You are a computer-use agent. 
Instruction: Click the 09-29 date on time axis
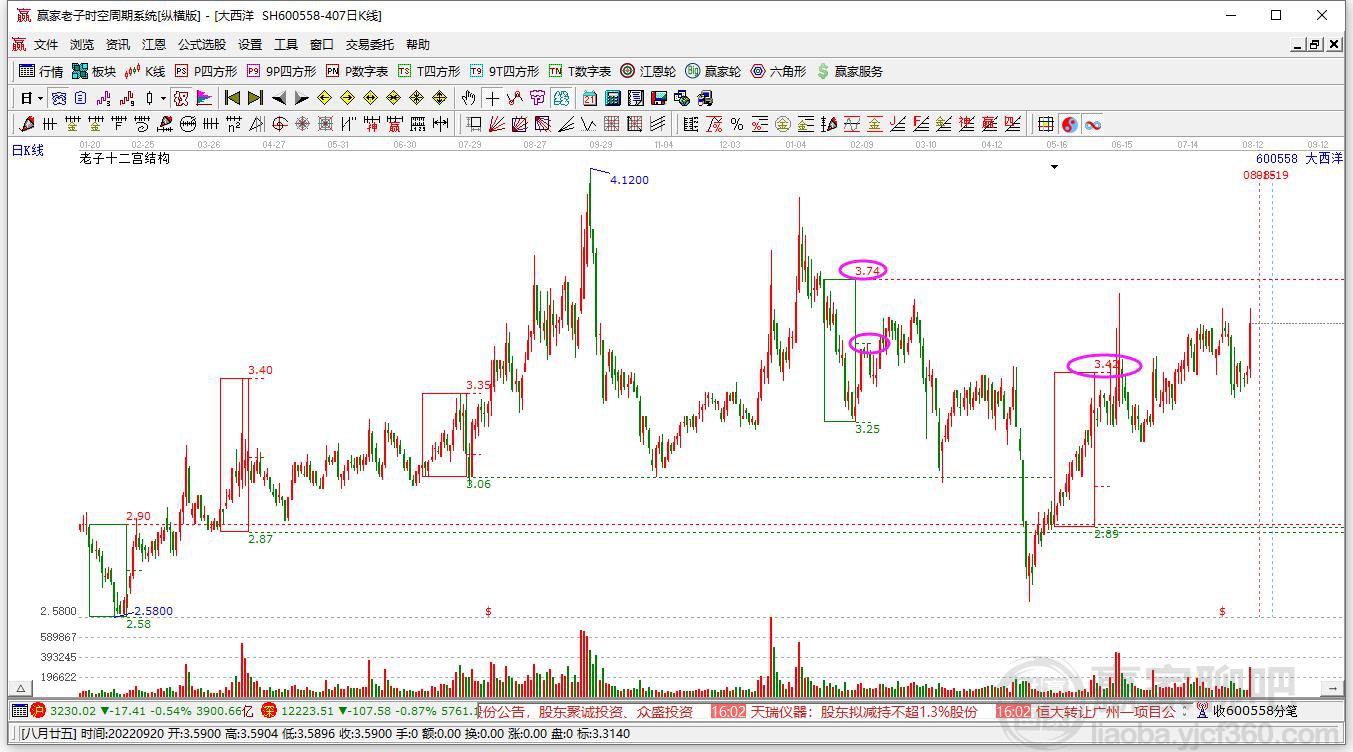click(600, 144)
